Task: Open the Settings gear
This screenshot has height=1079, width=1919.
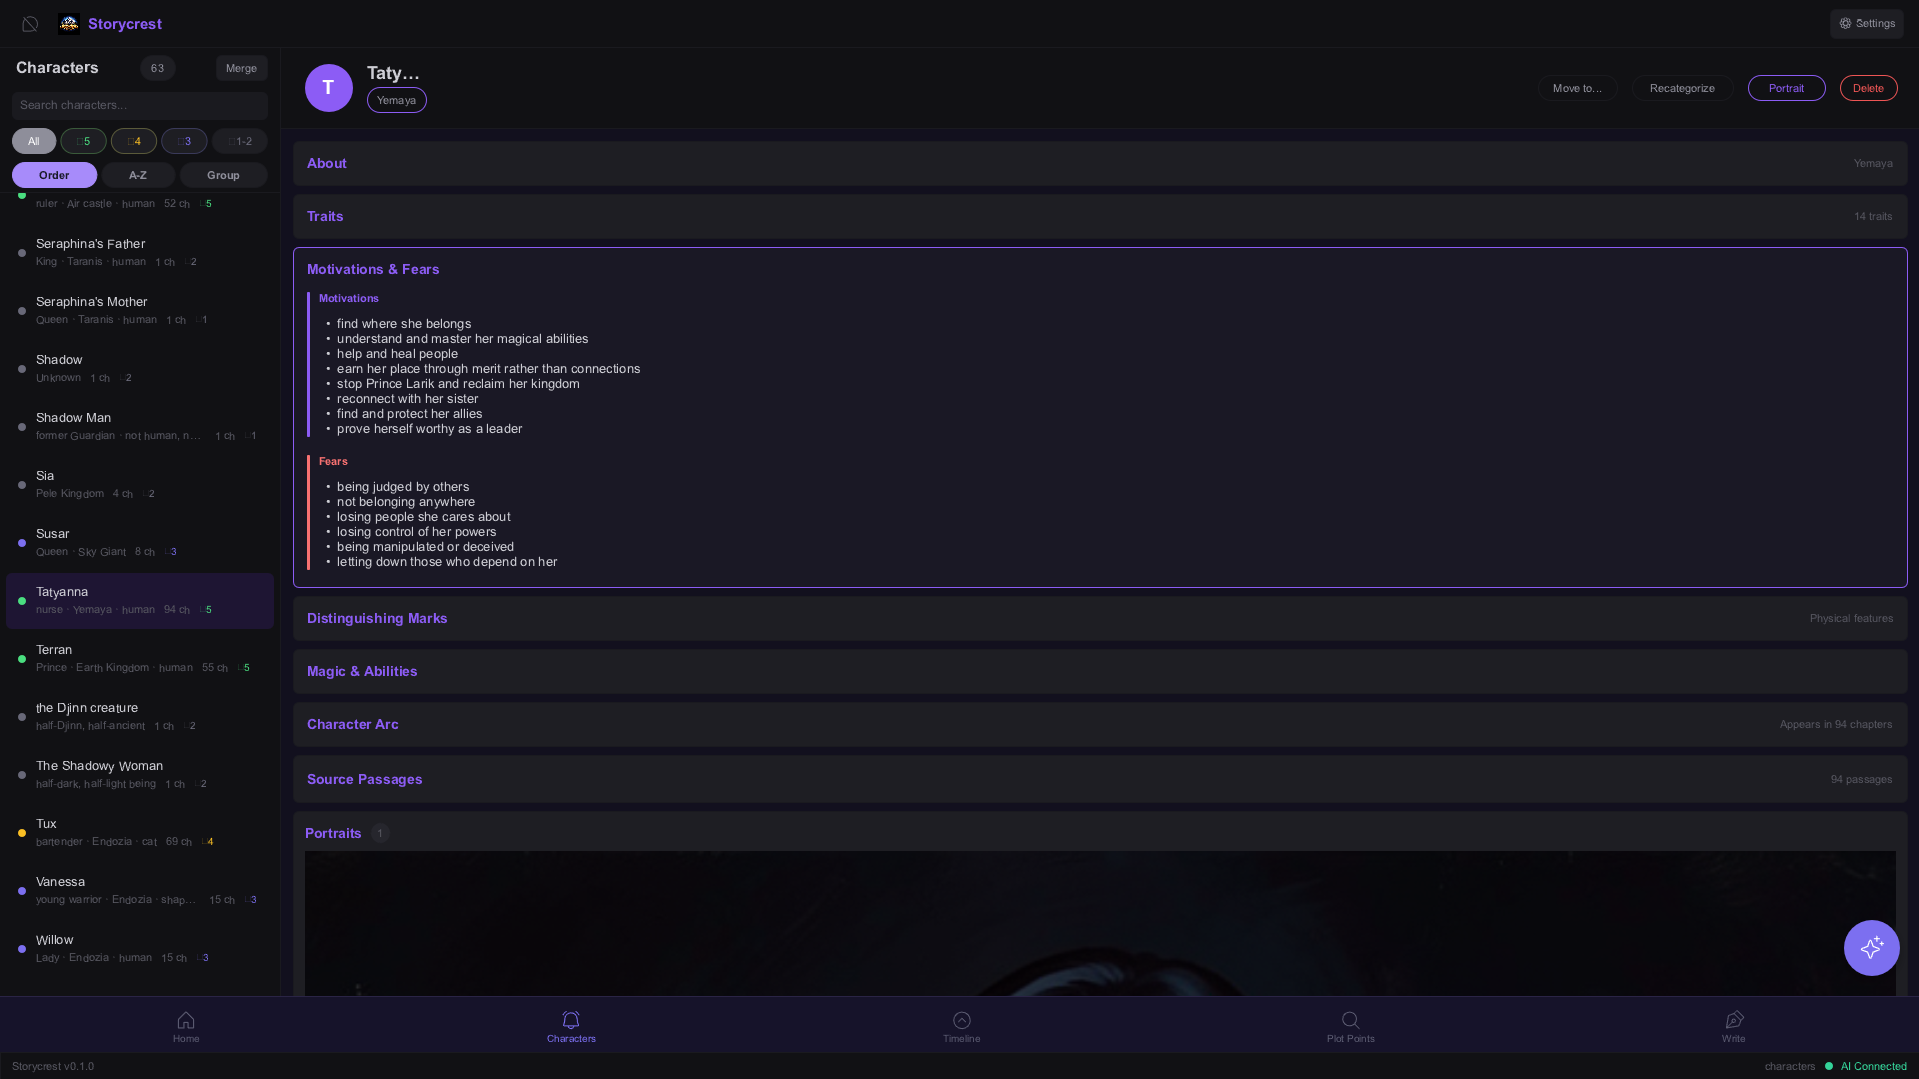Action: (x=1866, y=23)
